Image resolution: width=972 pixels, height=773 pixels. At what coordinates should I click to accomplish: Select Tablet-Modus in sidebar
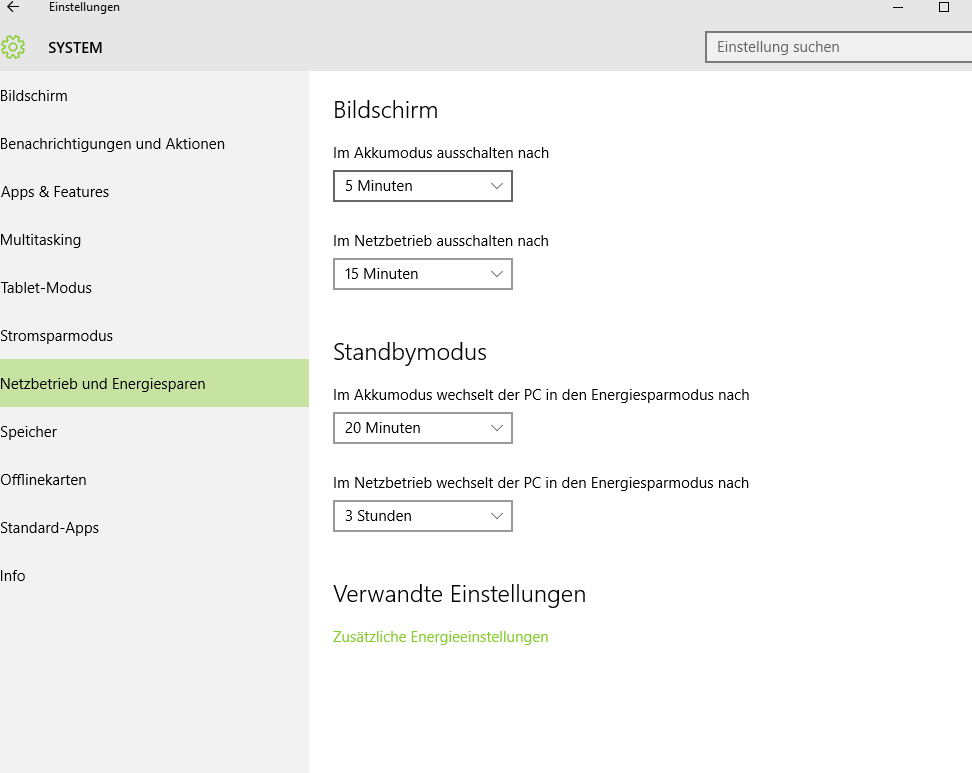coord(154,288)
